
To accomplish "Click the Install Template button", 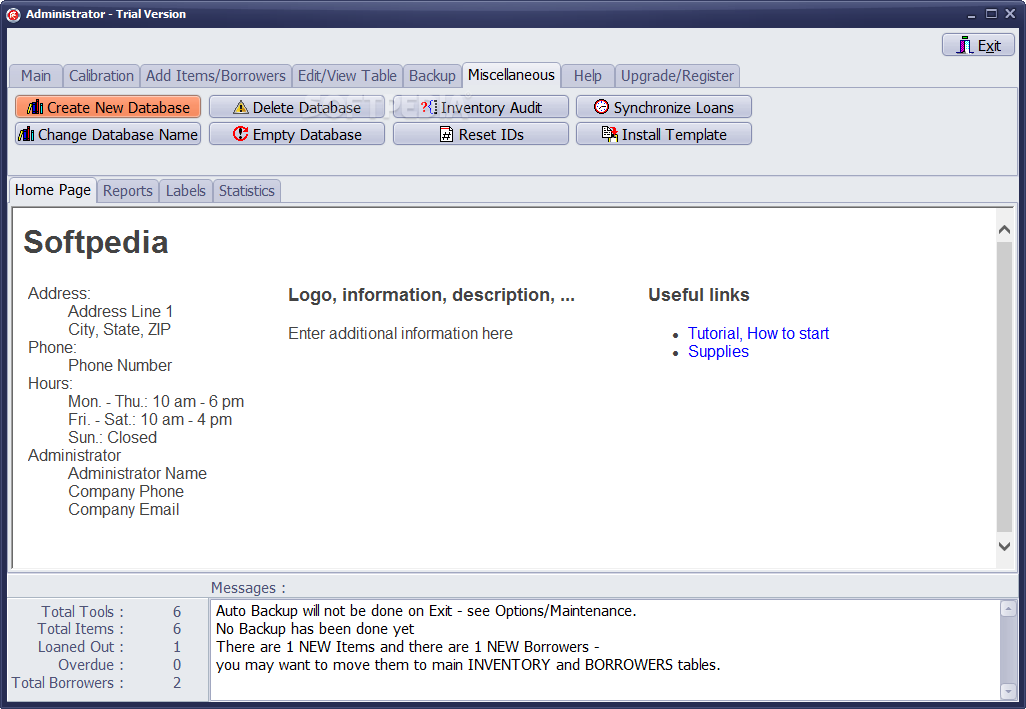I will point(663,134).
